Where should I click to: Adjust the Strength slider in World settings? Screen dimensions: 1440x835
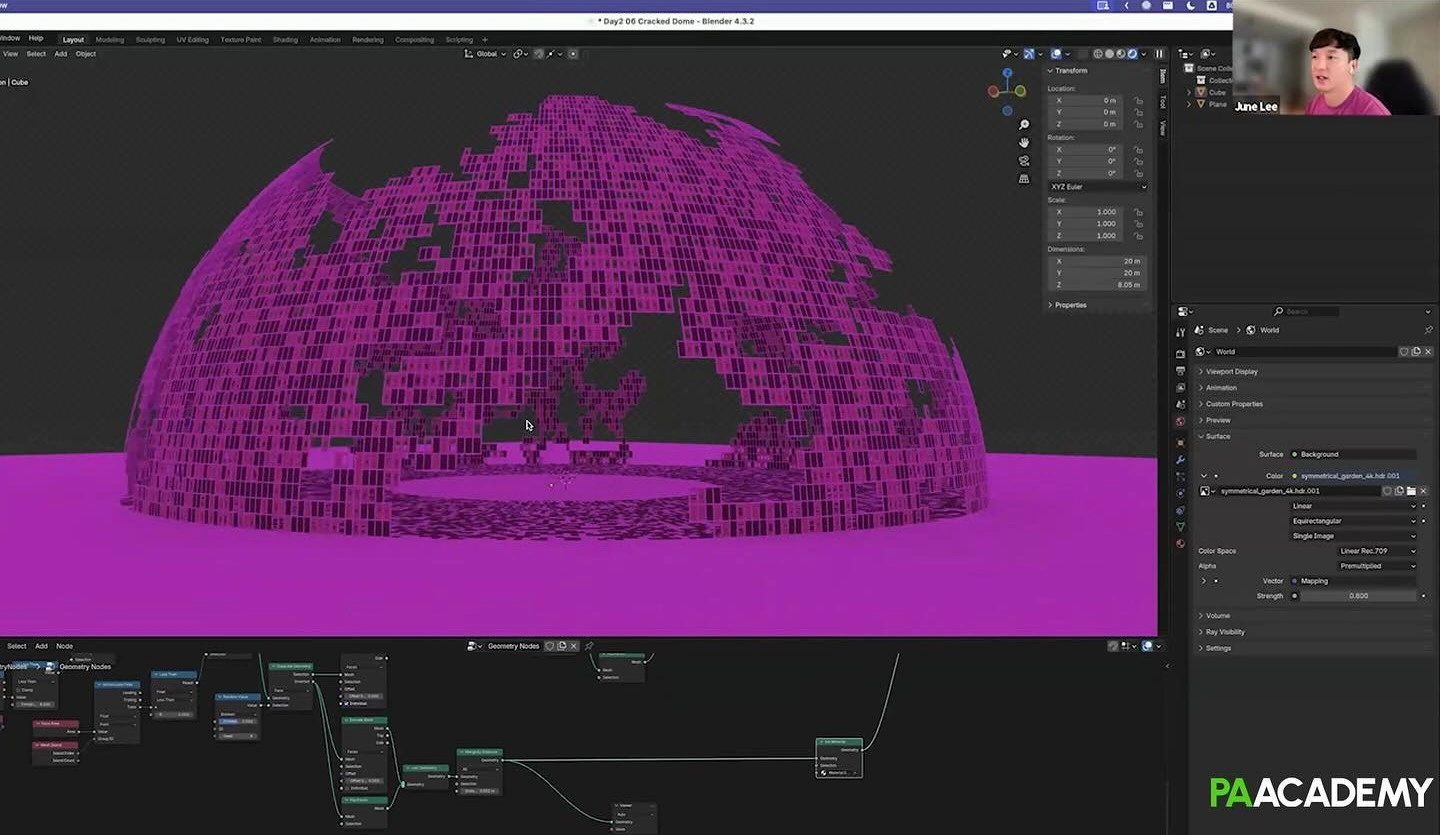[x=1358, y=595]
